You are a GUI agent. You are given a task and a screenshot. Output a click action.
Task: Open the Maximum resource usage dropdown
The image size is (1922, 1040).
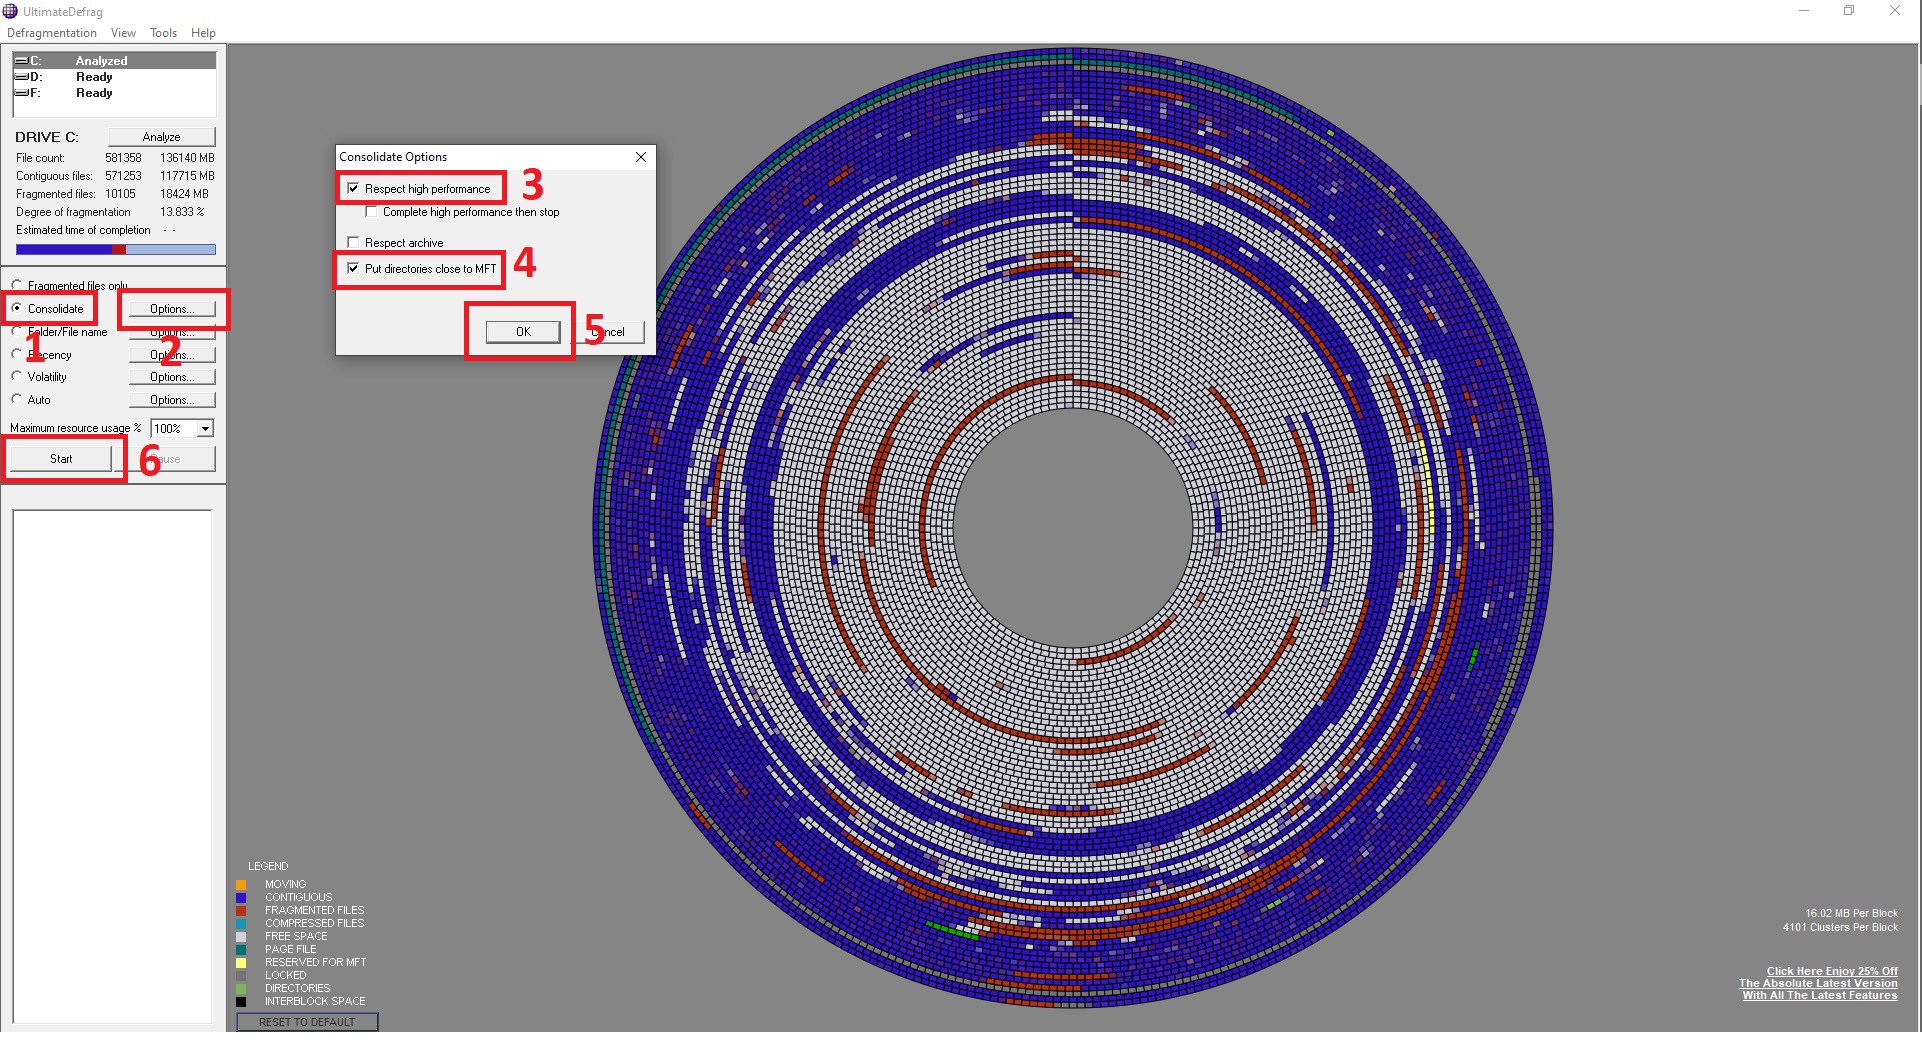[x=205, y=429]
